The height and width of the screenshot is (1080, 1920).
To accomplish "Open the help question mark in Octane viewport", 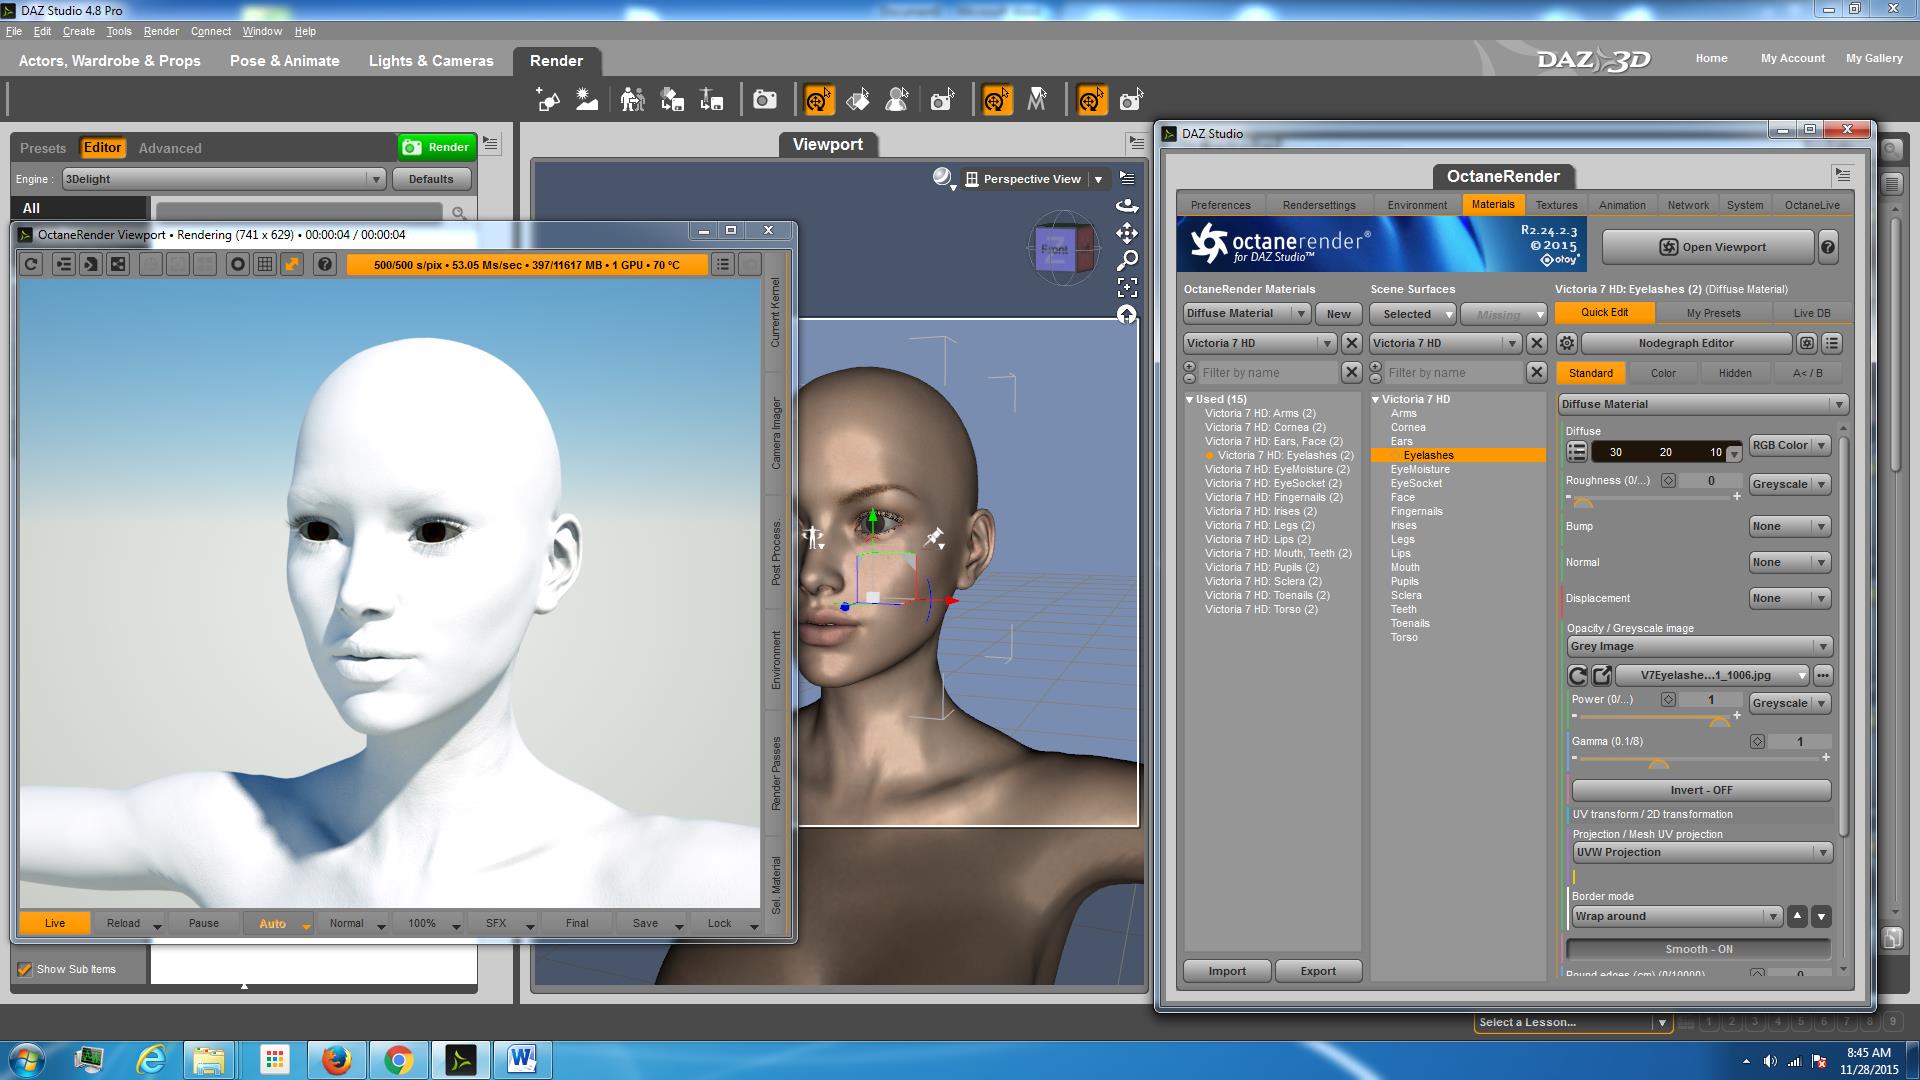I will [x=324, y=264].
